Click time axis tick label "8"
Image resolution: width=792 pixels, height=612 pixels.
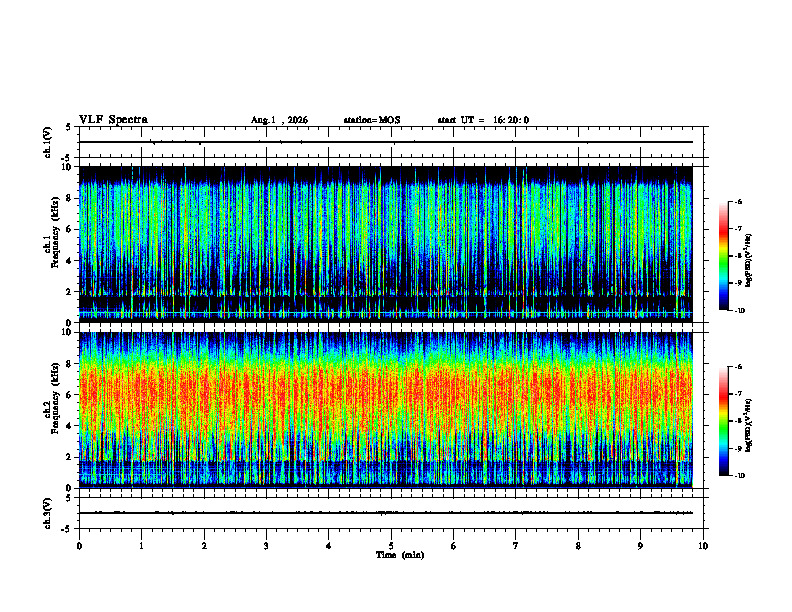pos(578,546)
